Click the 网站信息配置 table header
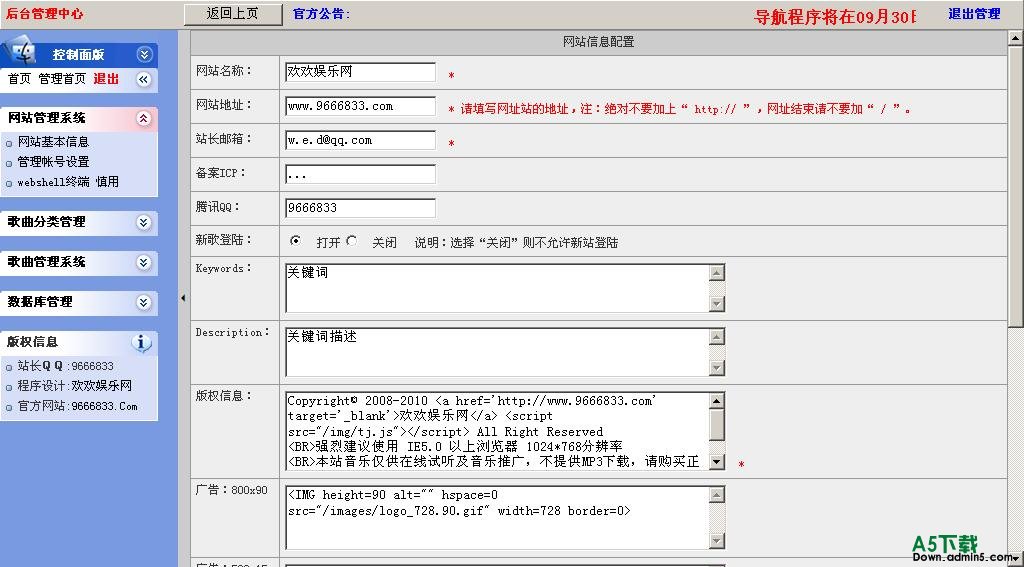1024x567 pixels. pos(598,42)
